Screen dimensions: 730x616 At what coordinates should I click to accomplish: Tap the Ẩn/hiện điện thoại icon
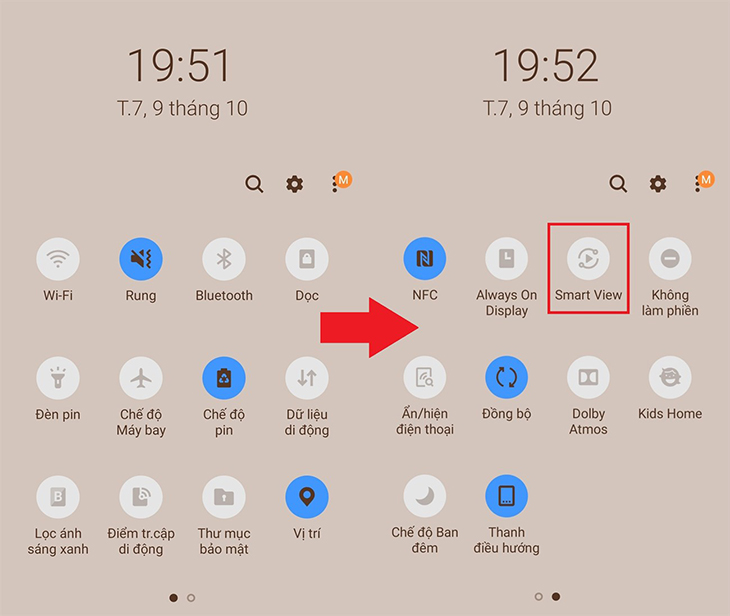pyautogui.click(x=425, y=377)
